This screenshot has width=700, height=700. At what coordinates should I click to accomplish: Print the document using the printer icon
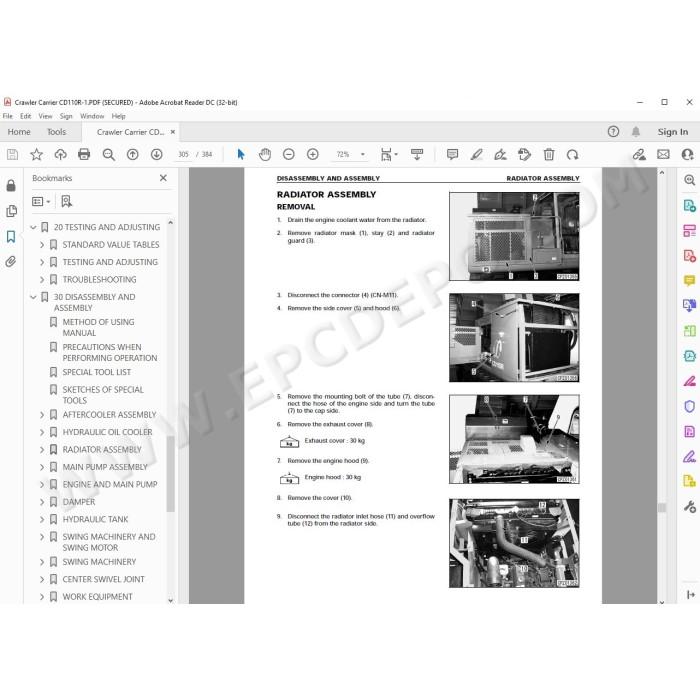84,154
